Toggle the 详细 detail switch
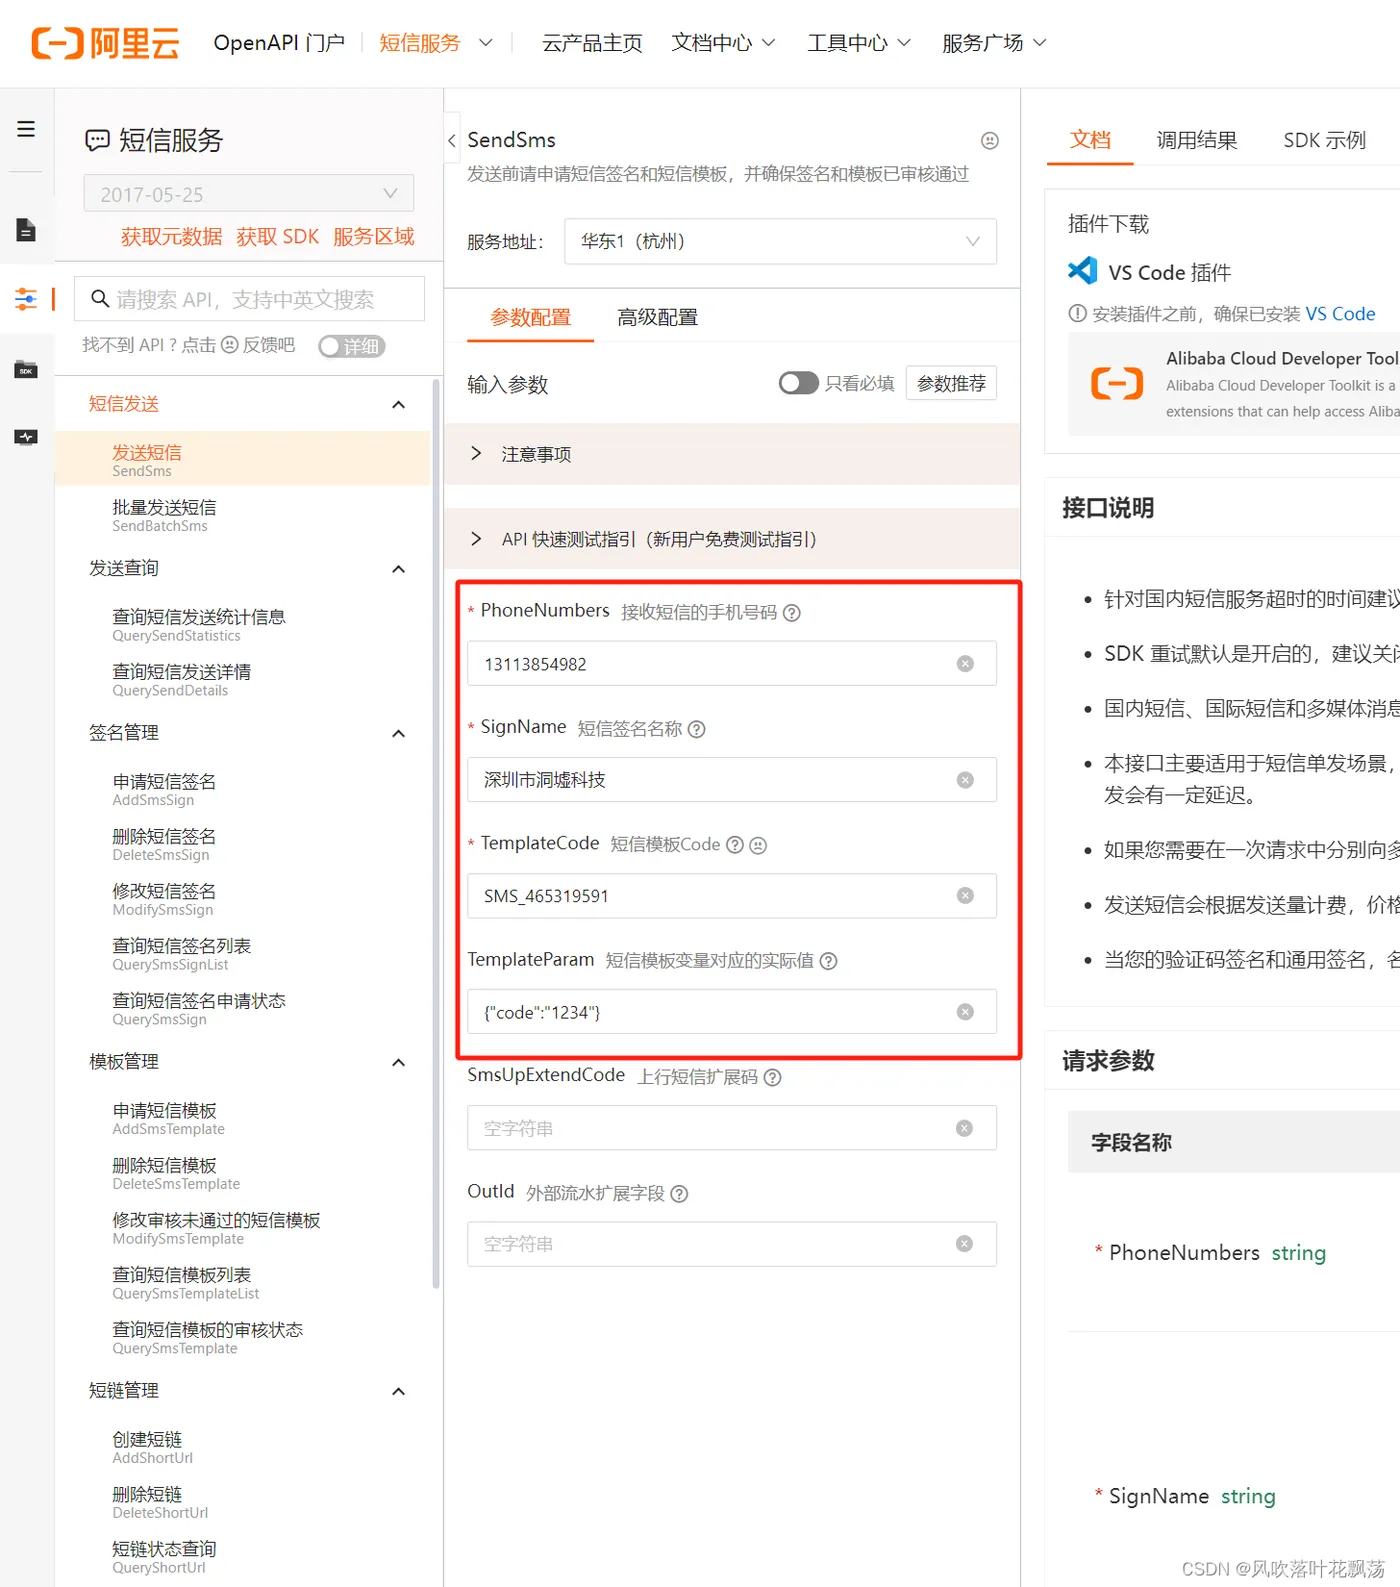The image size is (1400, 1587). 351,346
